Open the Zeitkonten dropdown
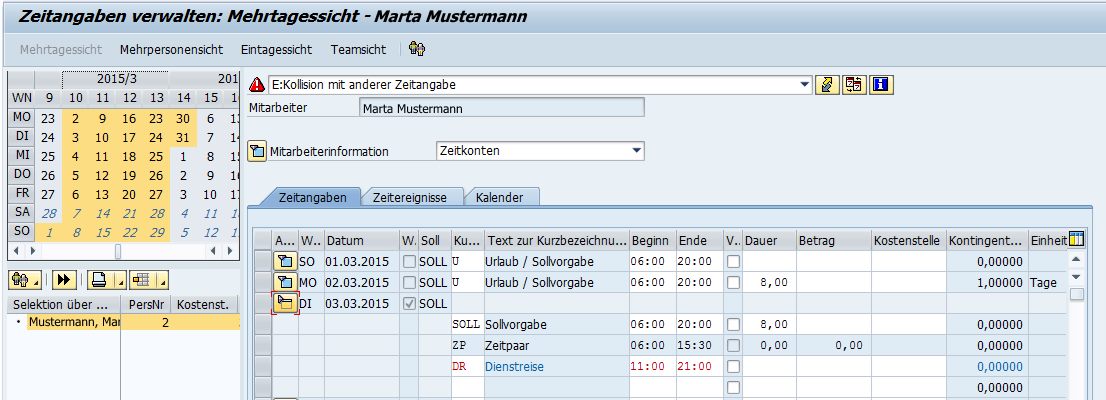Viewport: 1106px width, 400px height. pos(636,151)
